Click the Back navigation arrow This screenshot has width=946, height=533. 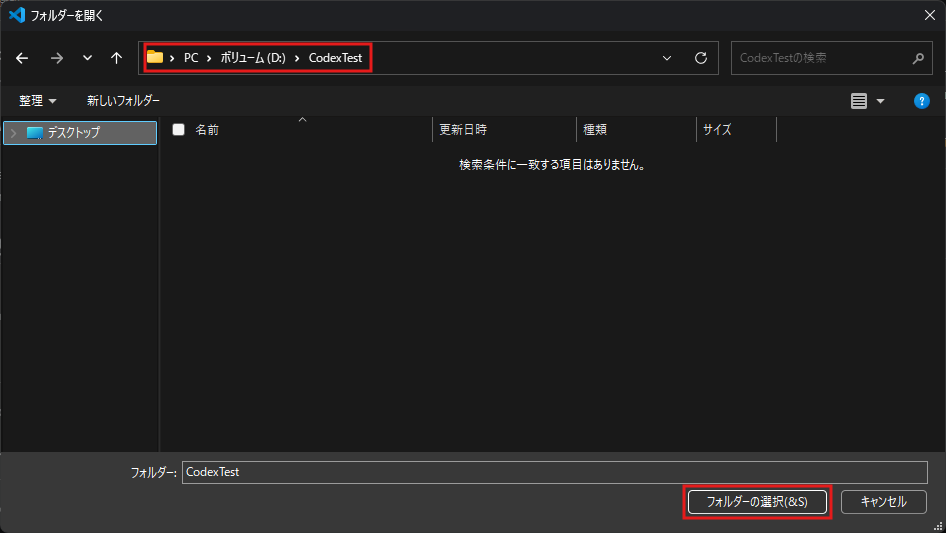point(23,58)
